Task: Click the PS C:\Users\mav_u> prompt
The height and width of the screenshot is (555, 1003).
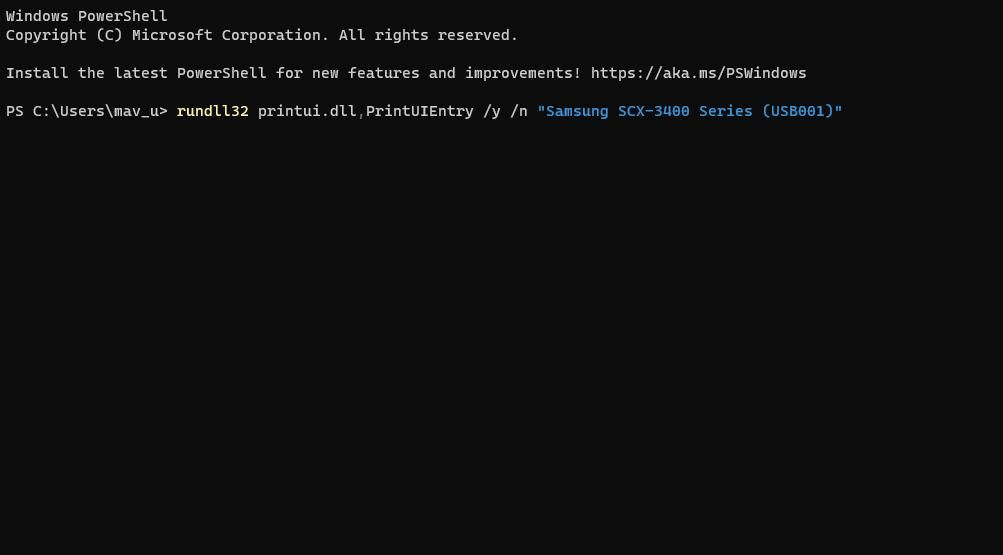Action: click(x=86, y=111)
